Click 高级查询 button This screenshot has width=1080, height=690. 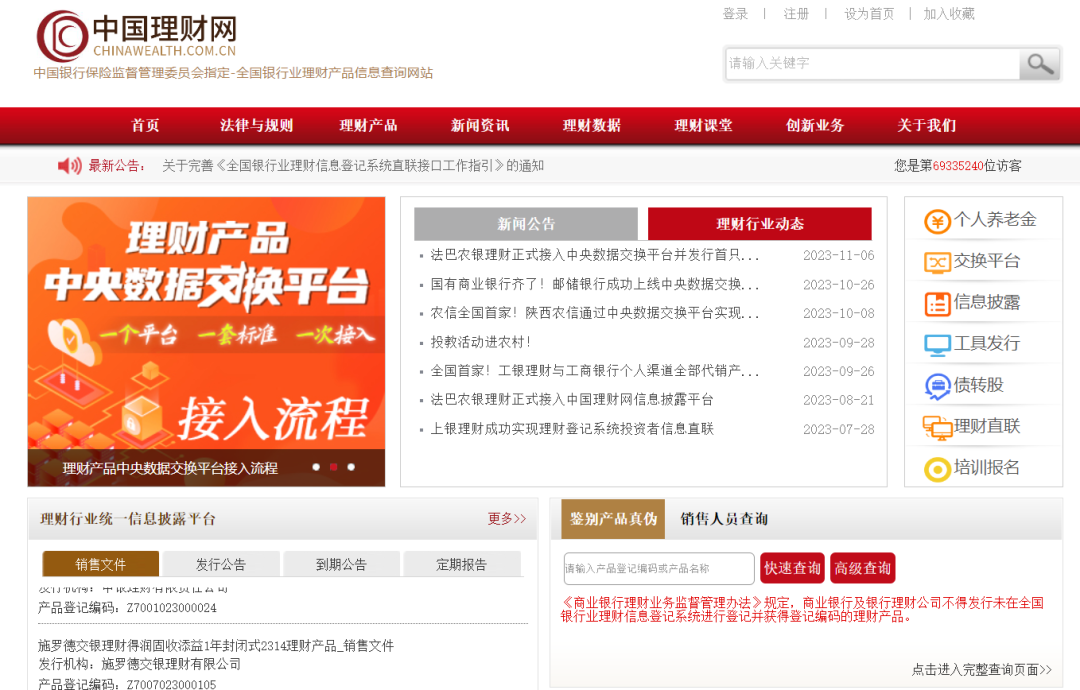point(862,568)
